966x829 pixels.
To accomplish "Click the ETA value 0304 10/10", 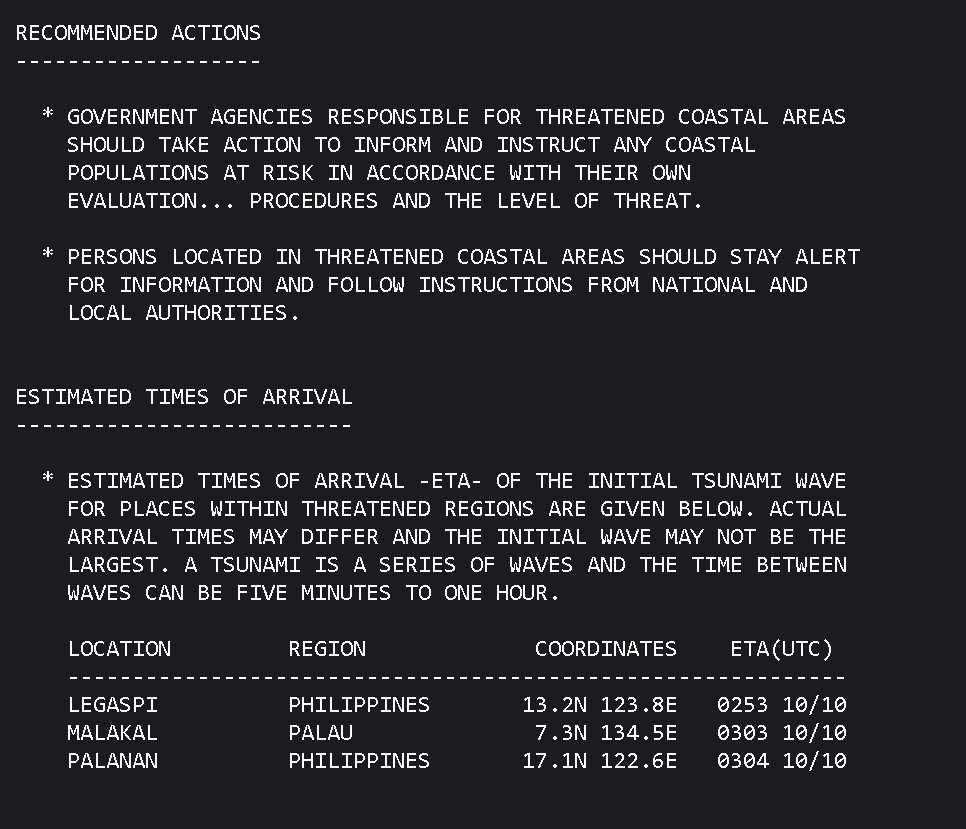I will [781, 761].
